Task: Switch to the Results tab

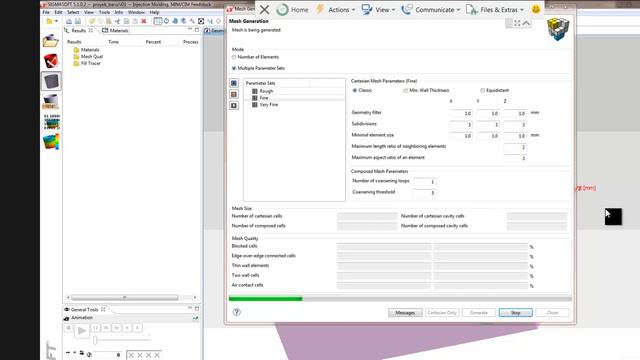Action: coord(79,31)
